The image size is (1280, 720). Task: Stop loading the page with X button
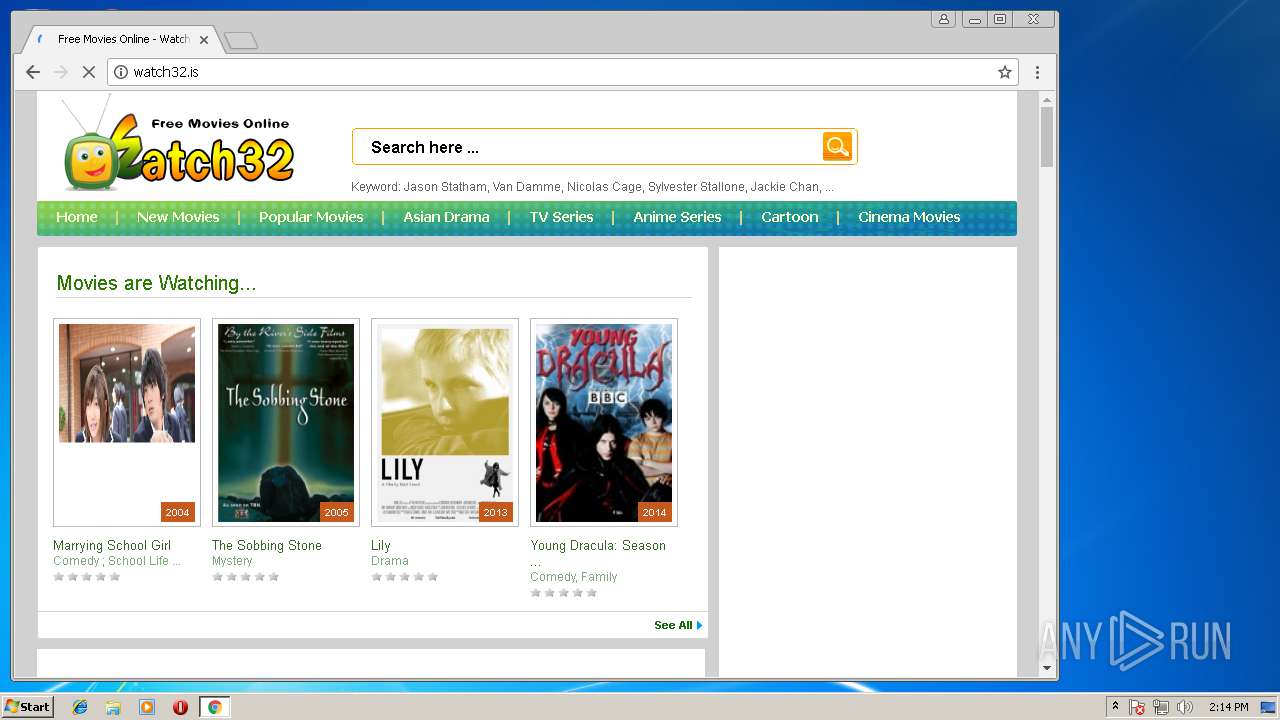pyautogui.click(x=88, y=72)
